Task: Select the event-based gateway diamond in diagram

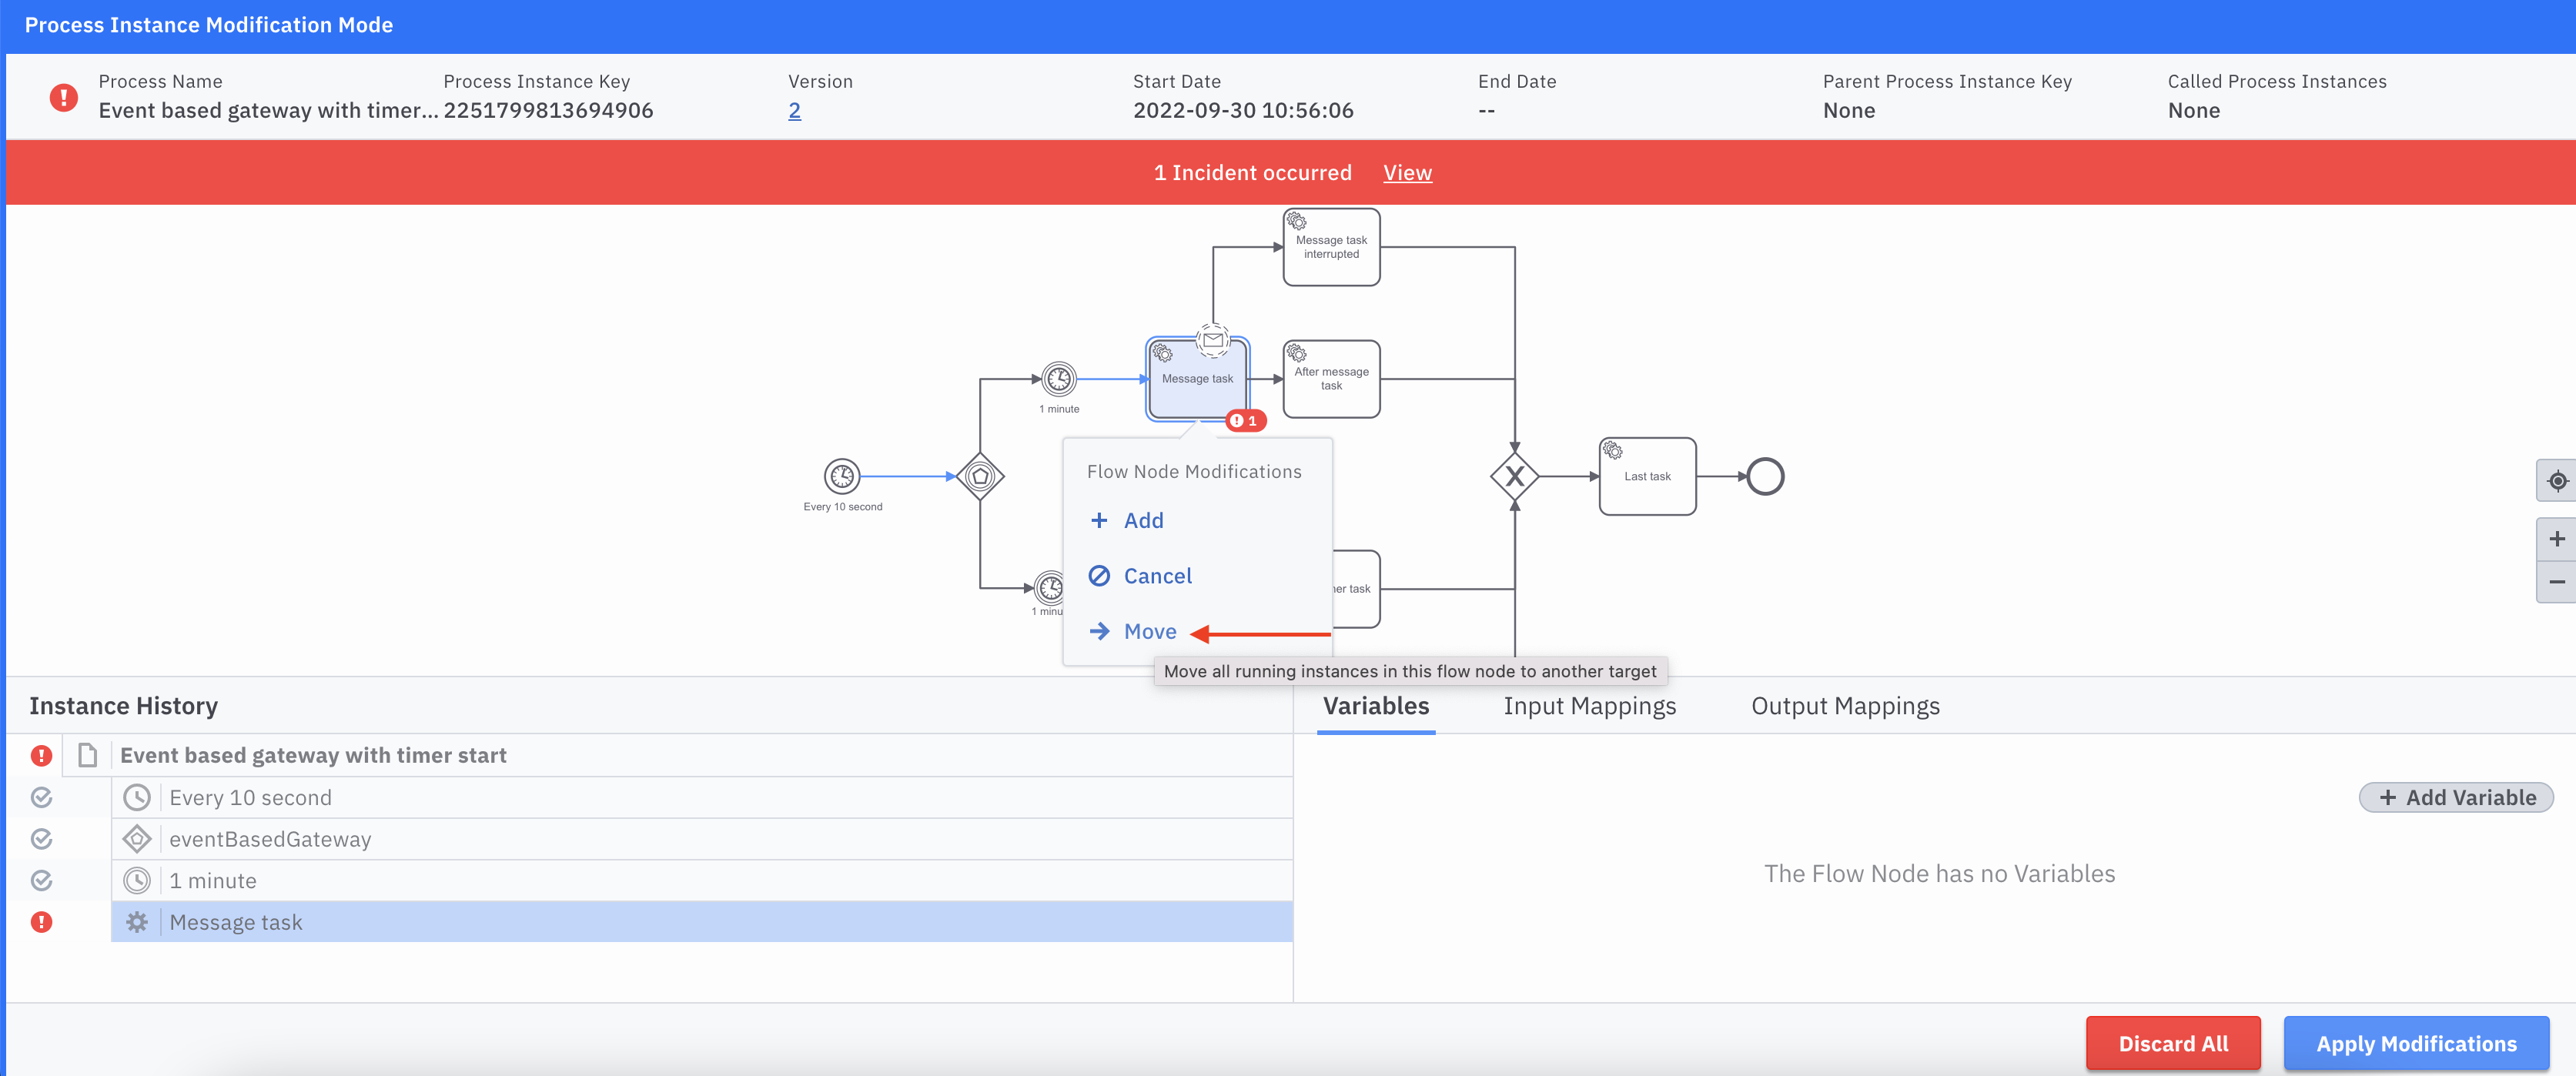Action: pyautogui.click(x=980, y=476)
